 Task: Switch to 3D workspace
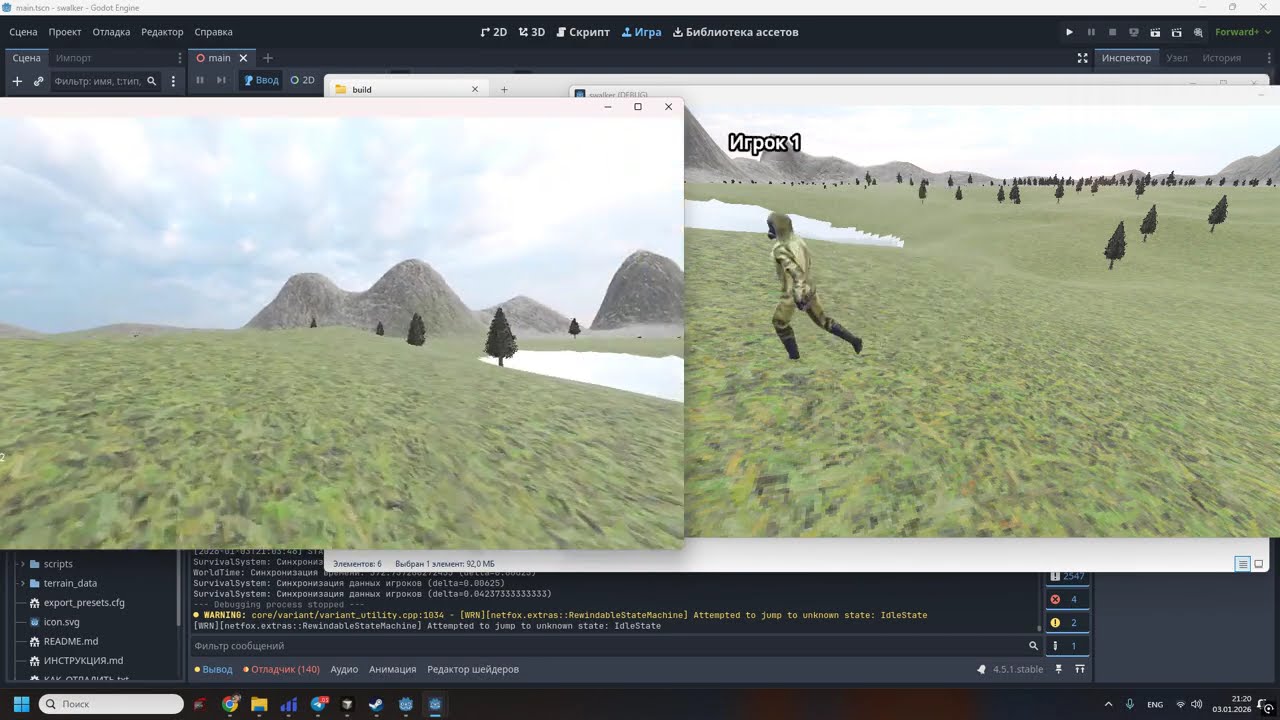tap(532, 32)
